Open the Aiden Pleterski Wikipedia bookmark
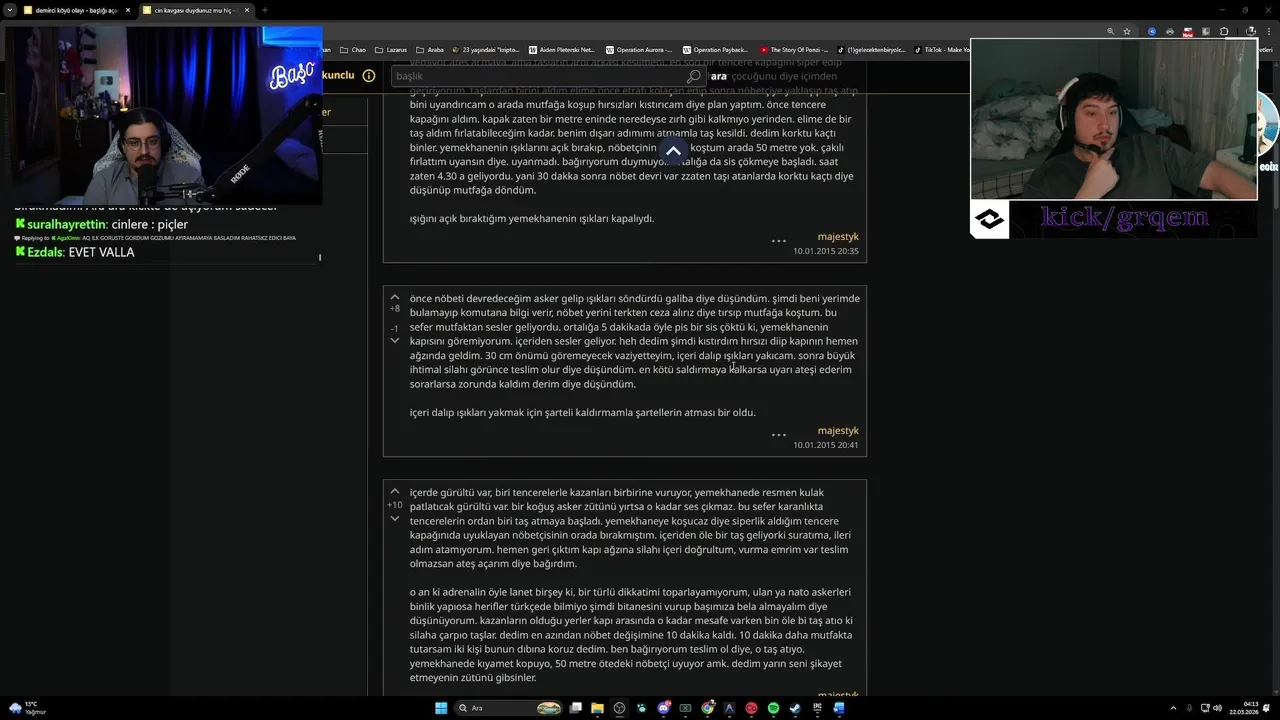This screenshot has width=1280, height=720. 561,49
